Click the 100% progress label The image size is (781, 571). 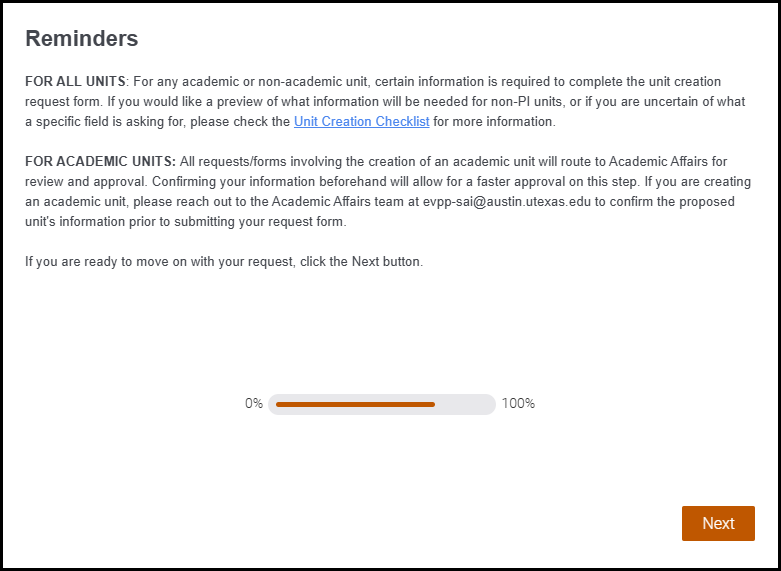coord(518,404)
